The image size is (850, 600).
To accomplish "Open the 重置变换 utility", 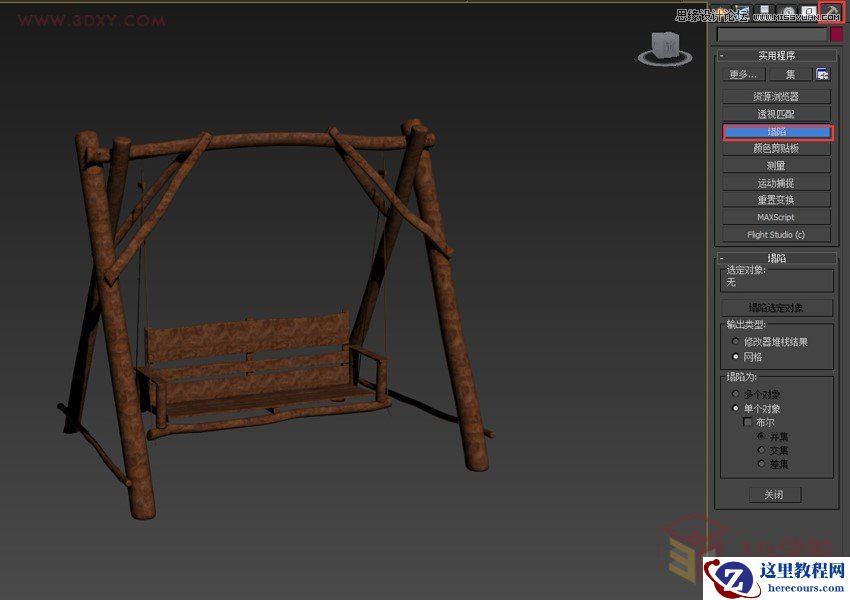I will [776, 200].
